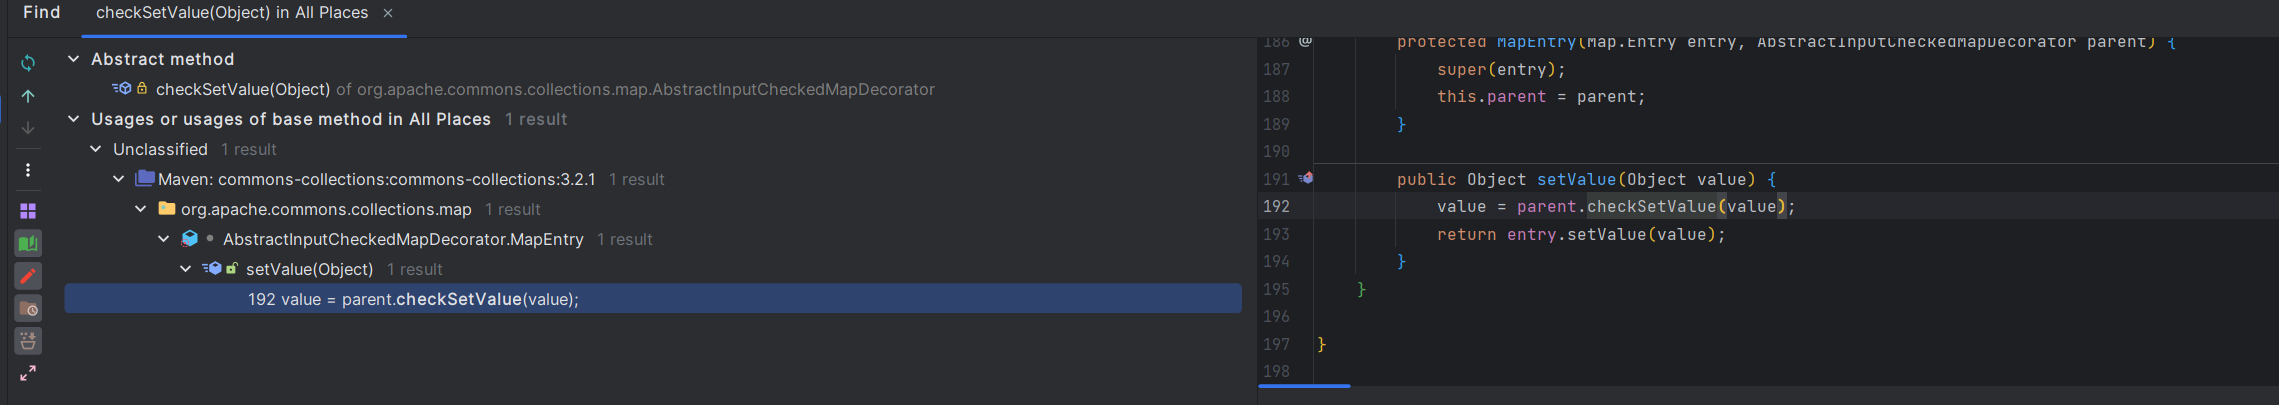The image size is (2279, 405).
Task: Click the purple Group By grid icon
Action: (28, 211)
